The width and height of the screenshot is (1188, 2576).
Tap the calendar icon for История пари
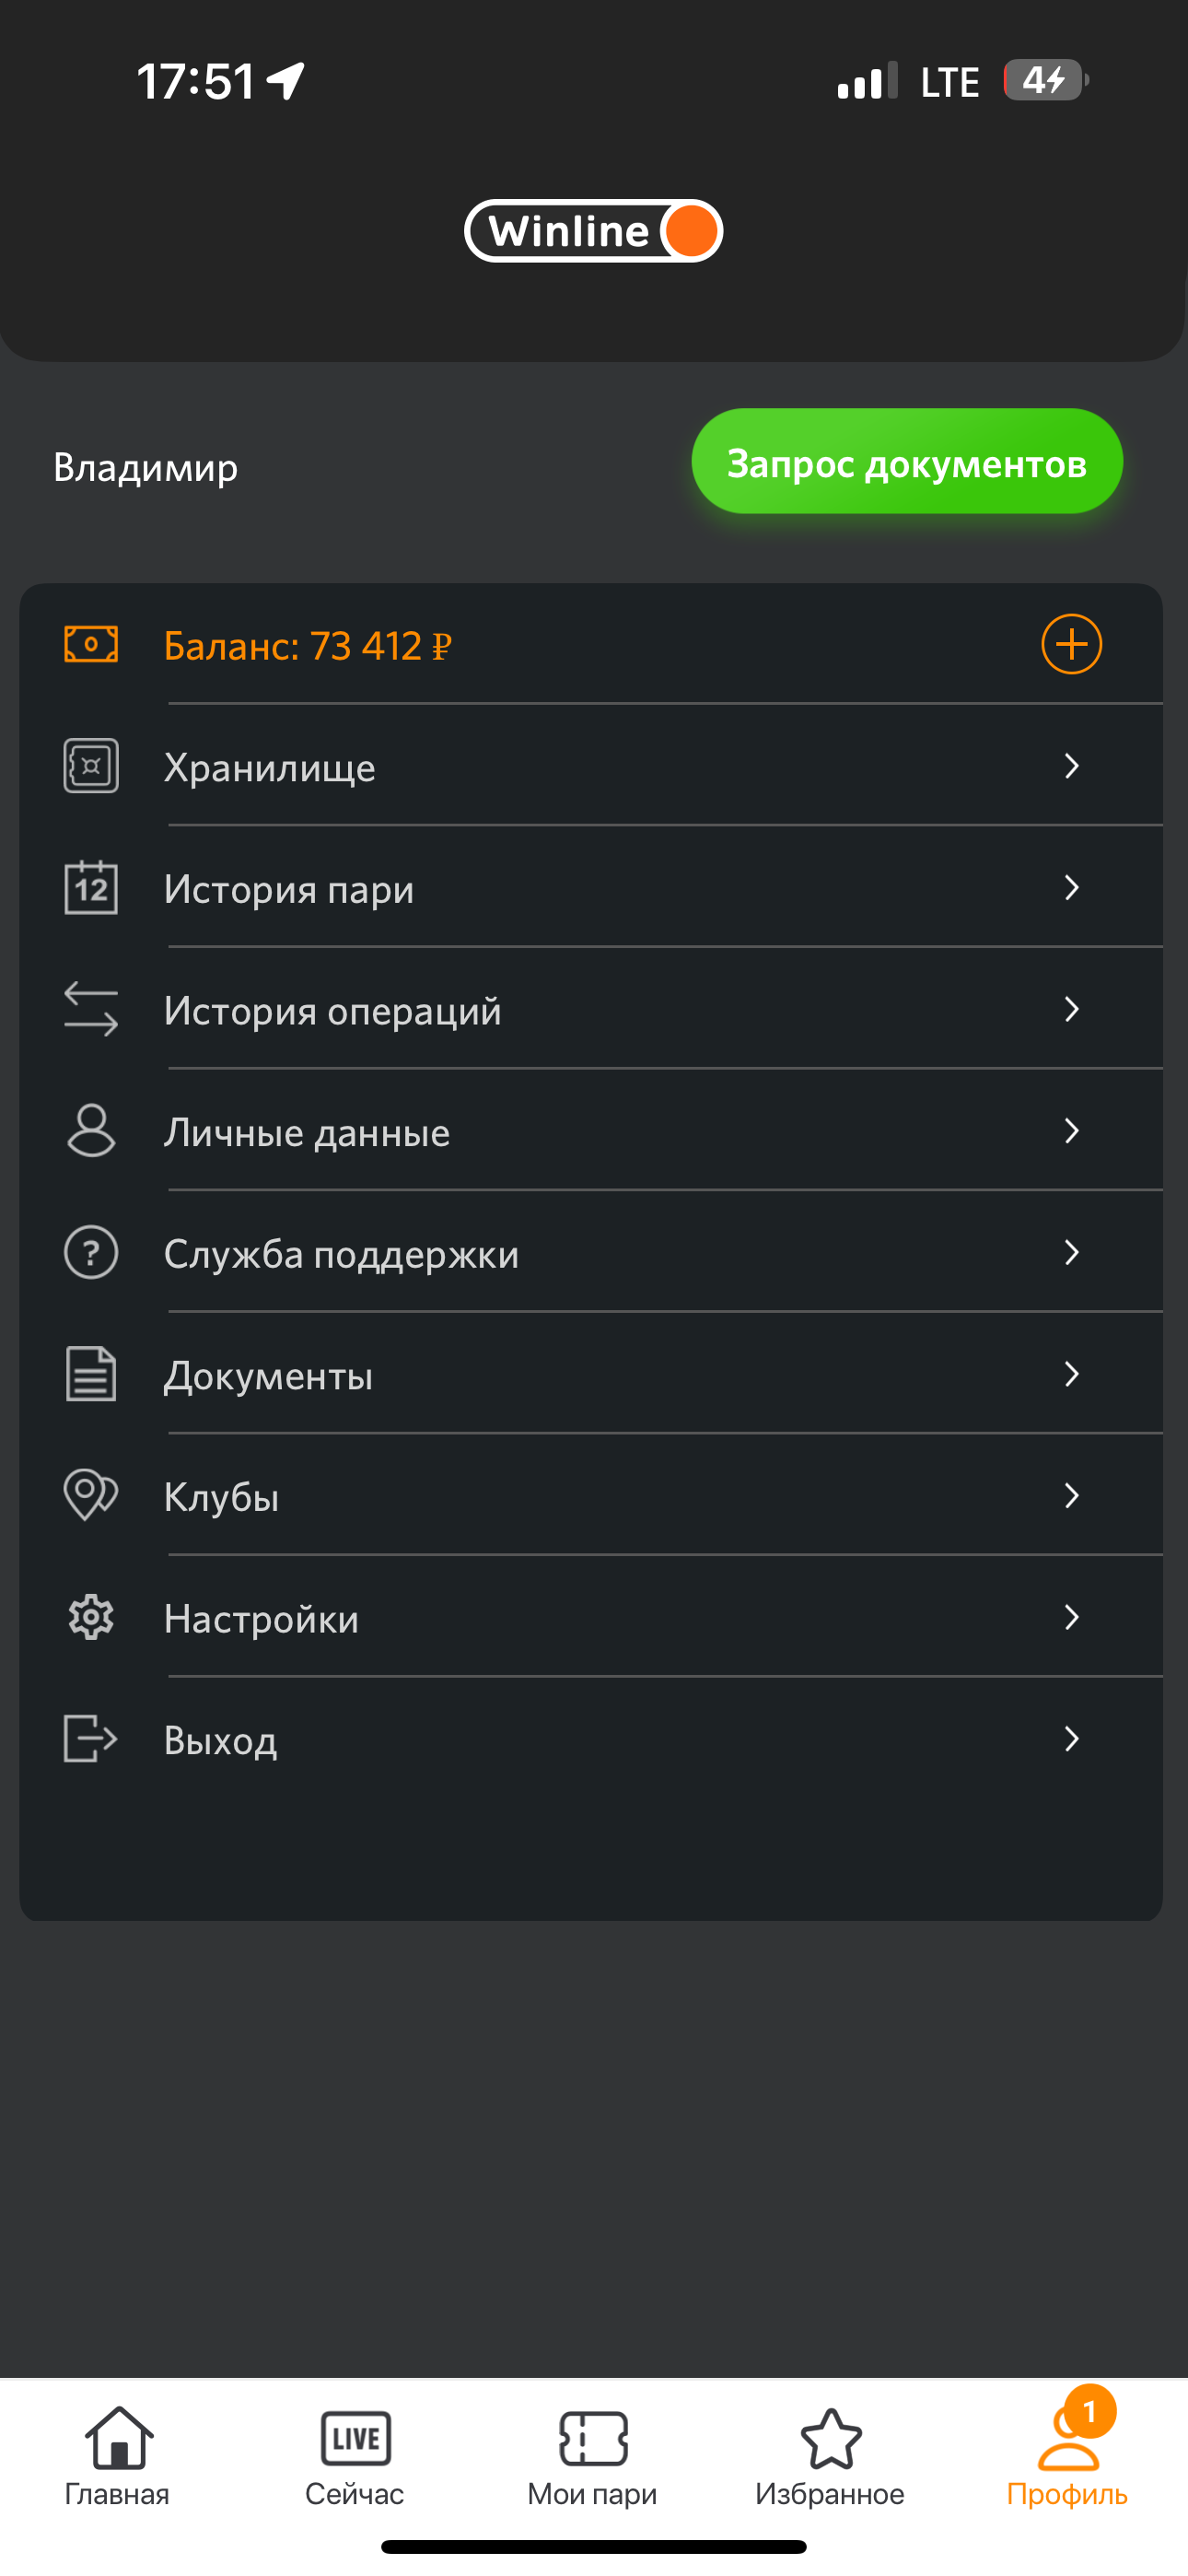(91, 888)
